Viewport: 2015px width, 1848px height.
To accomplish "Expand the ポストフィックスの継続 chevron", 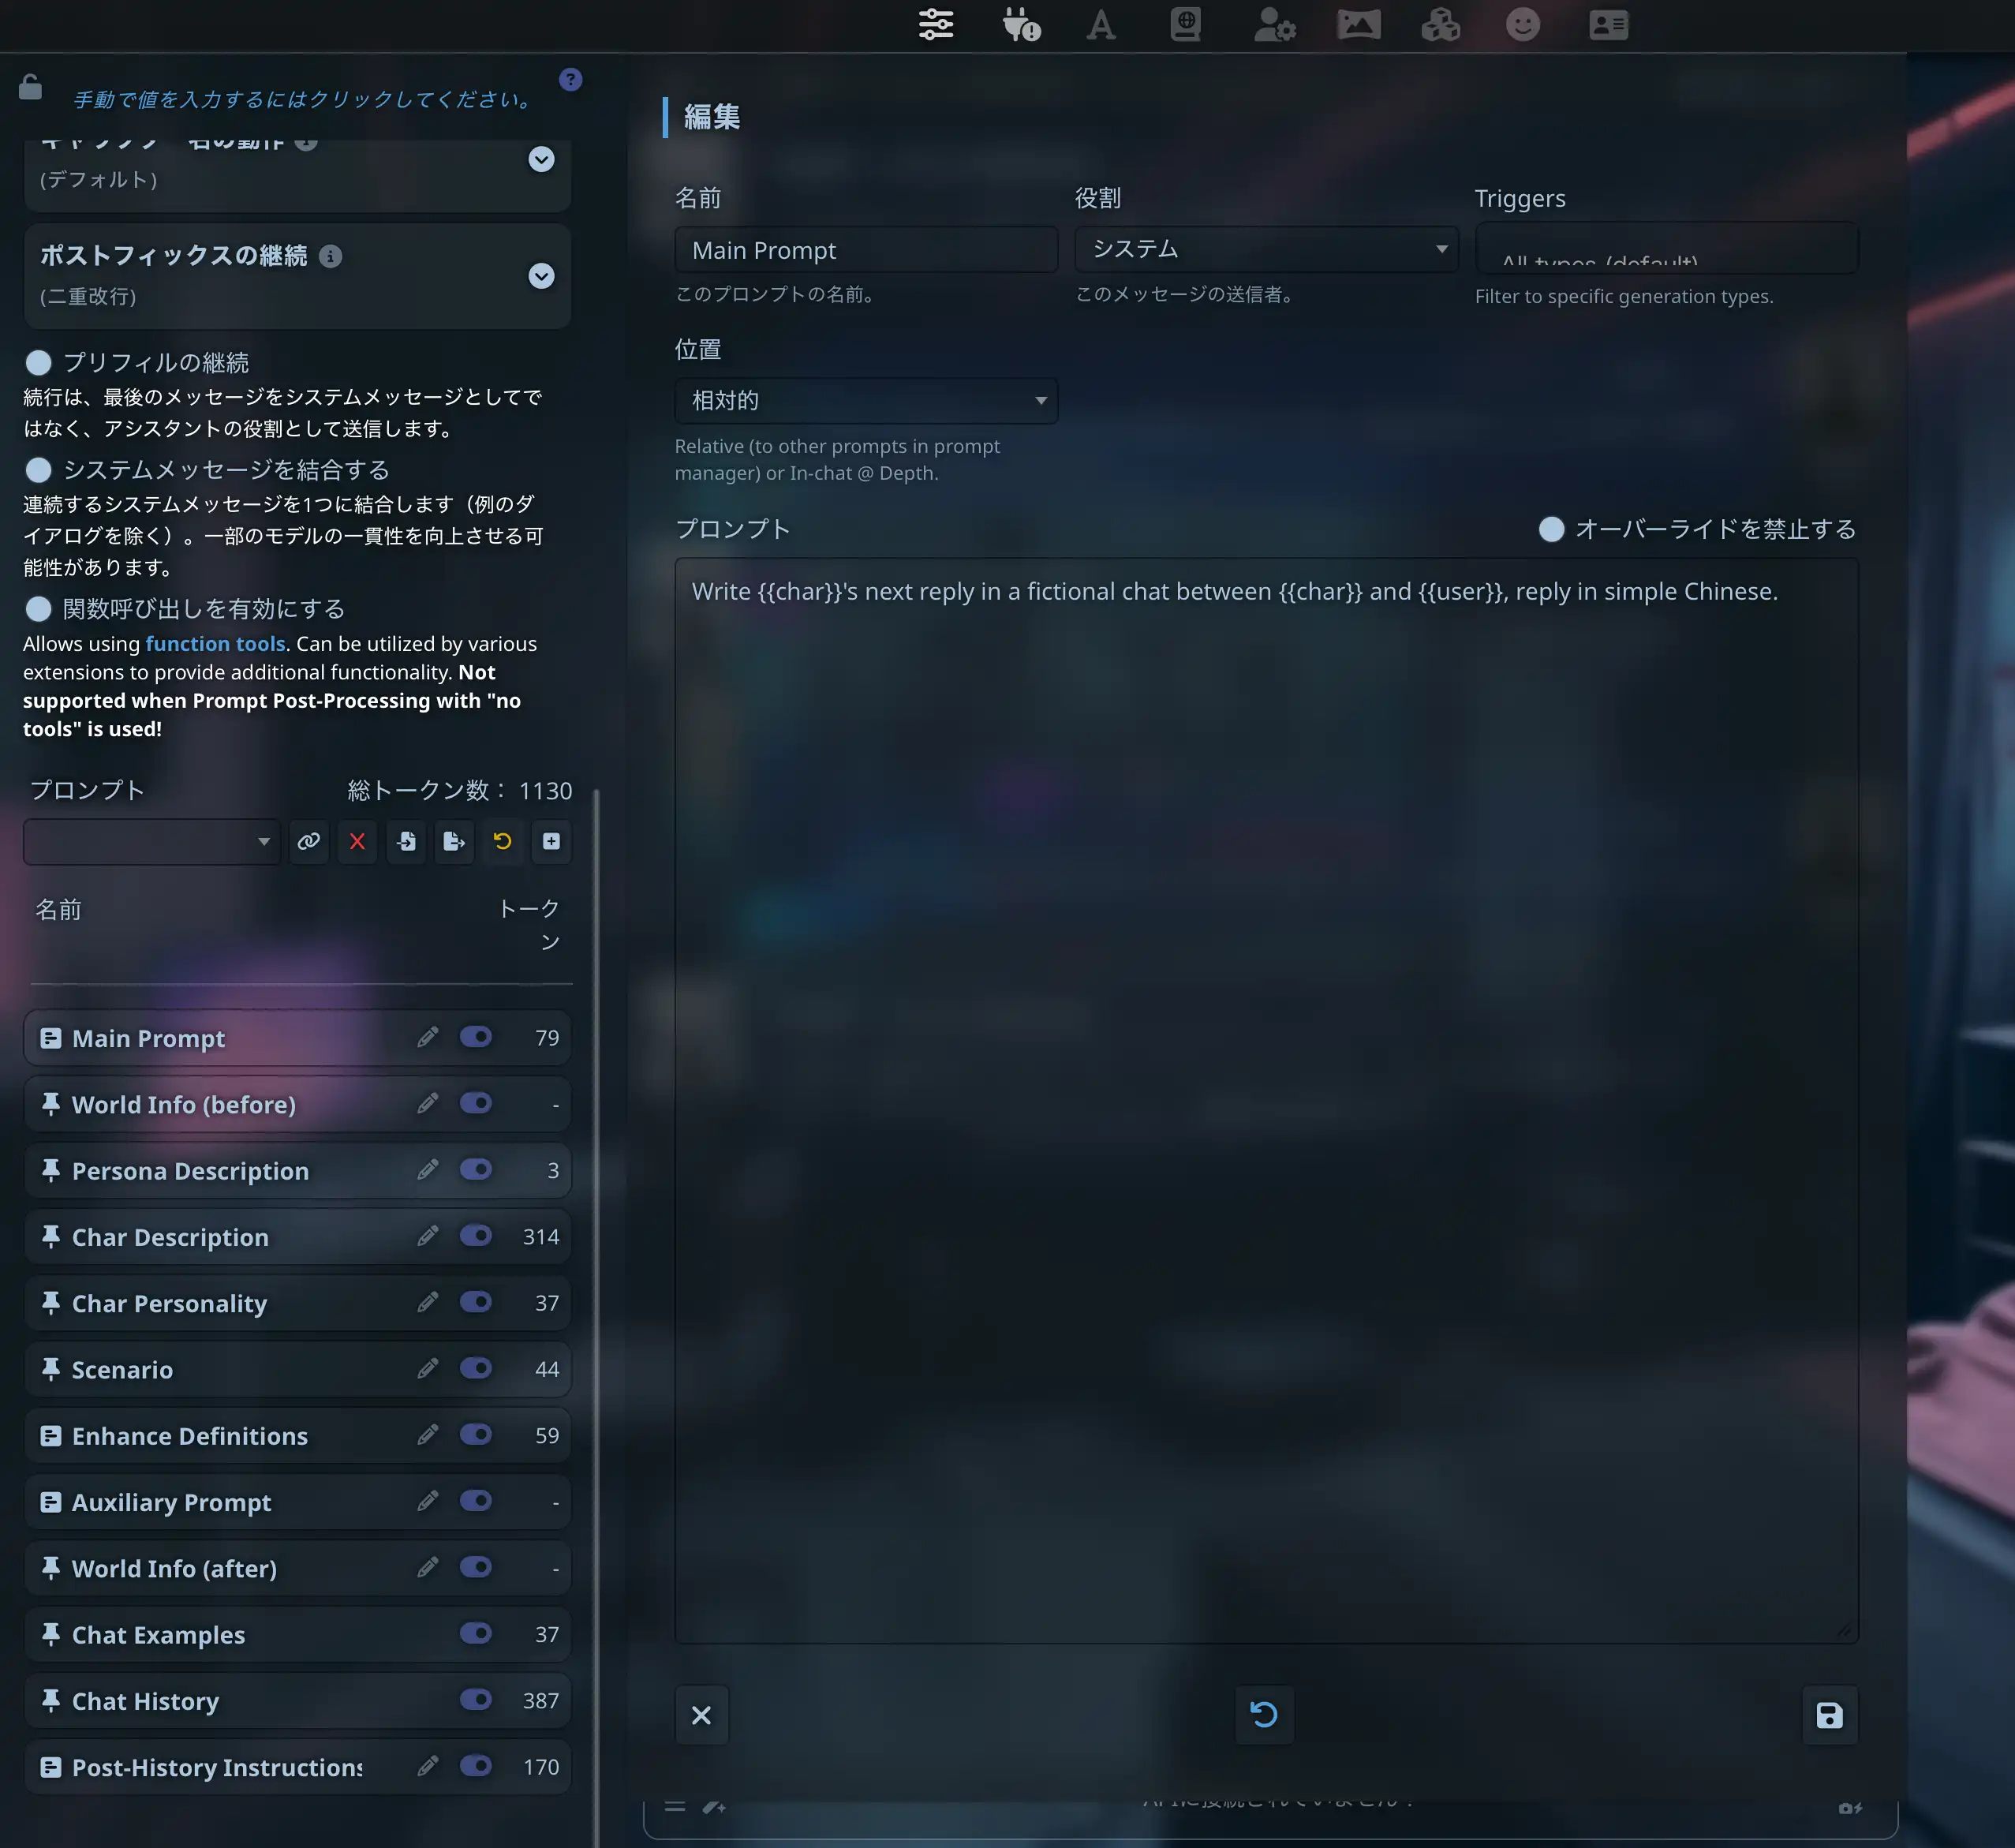I will (541, 276).
